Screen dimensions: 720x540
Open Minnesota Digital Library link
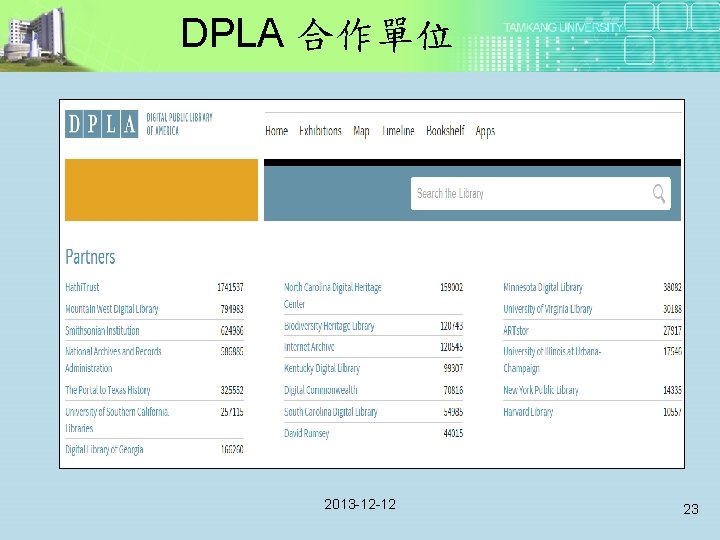tap(543, 287)
